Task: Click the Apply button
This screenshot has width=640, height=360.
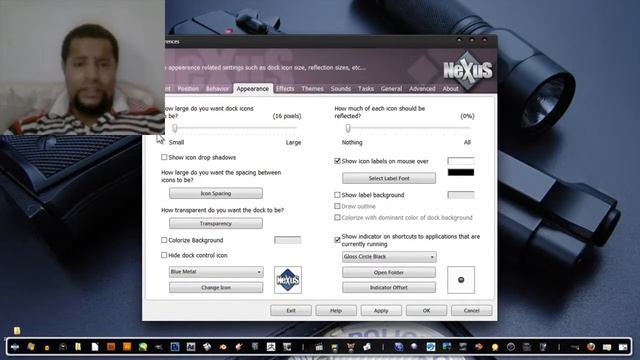Action: click(x=381, y=311)
